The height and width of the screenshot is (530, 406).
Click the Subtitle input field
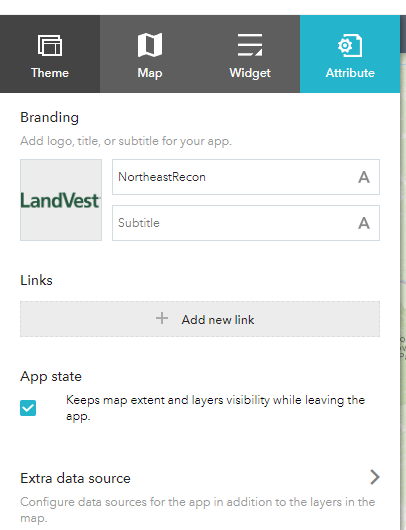tap(246, 223)
